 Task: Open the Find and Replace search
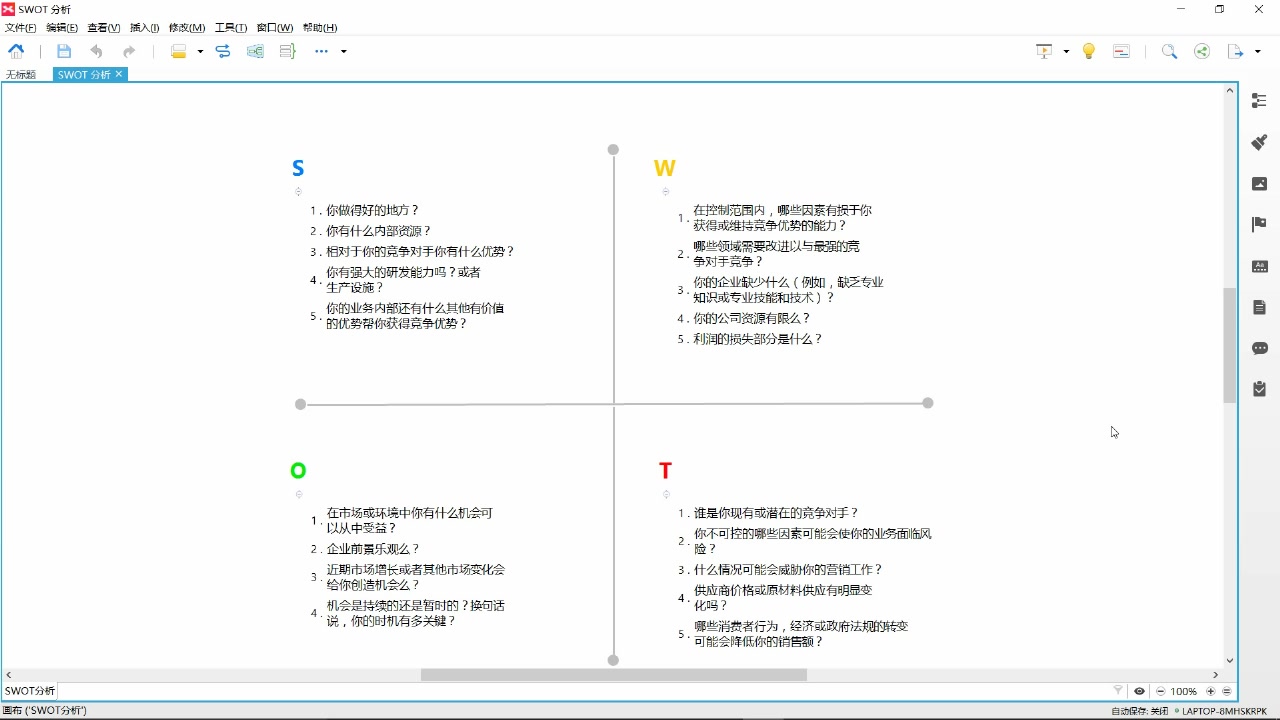[1170, 50]
